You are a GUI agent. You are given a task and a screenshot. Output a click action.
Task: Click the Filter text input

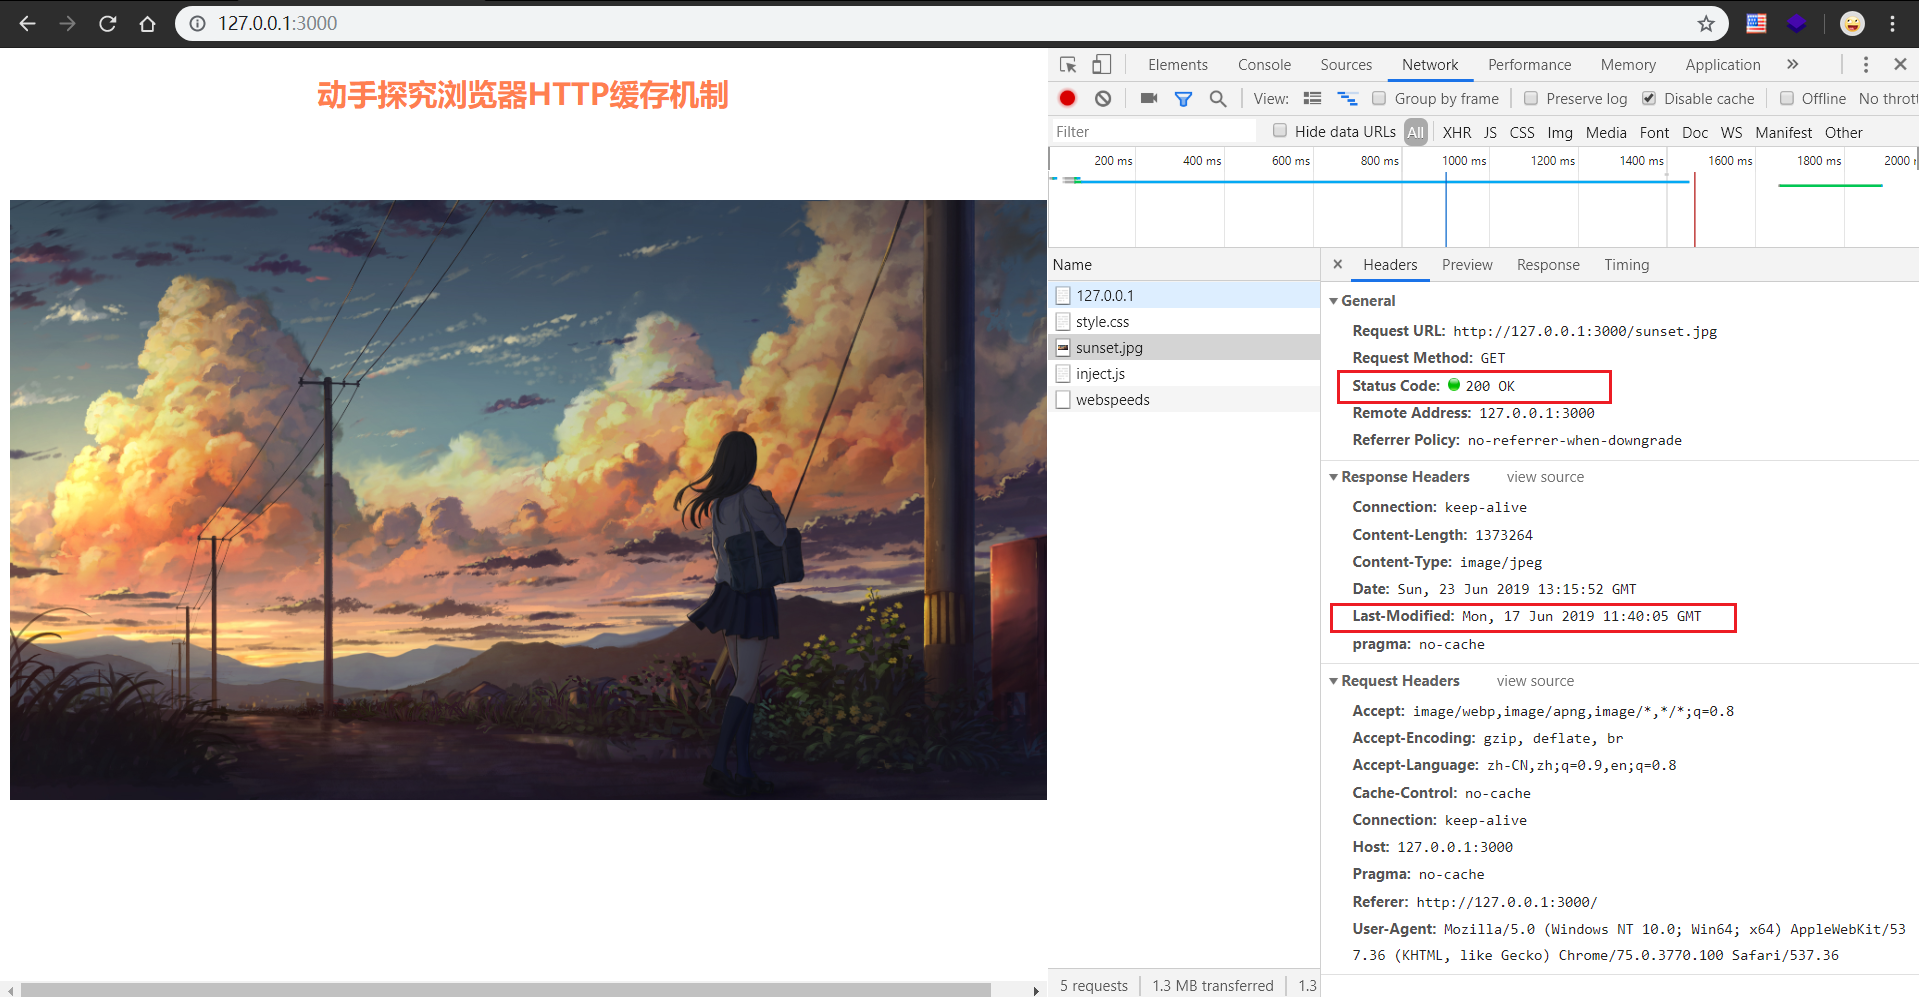click(x=1153, y=131)
